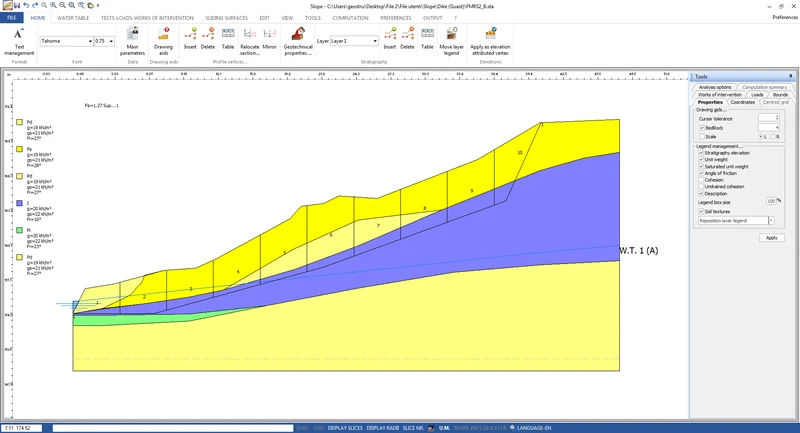The height and width of the screenshot is (433, 800).
Task: Click the Apply button
Action: point(771,238)
